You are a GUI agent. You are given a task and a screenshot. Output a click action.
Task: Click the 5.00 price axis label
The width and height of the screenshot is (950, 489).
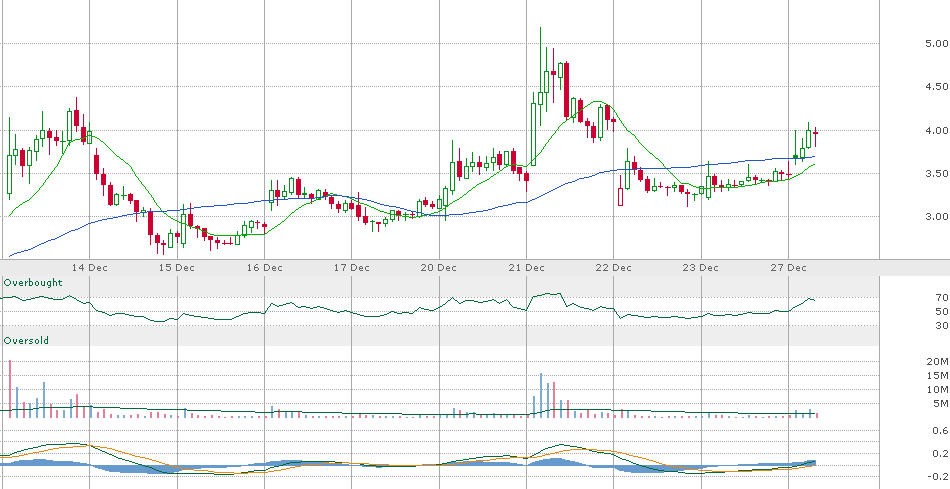pos(937,44)
